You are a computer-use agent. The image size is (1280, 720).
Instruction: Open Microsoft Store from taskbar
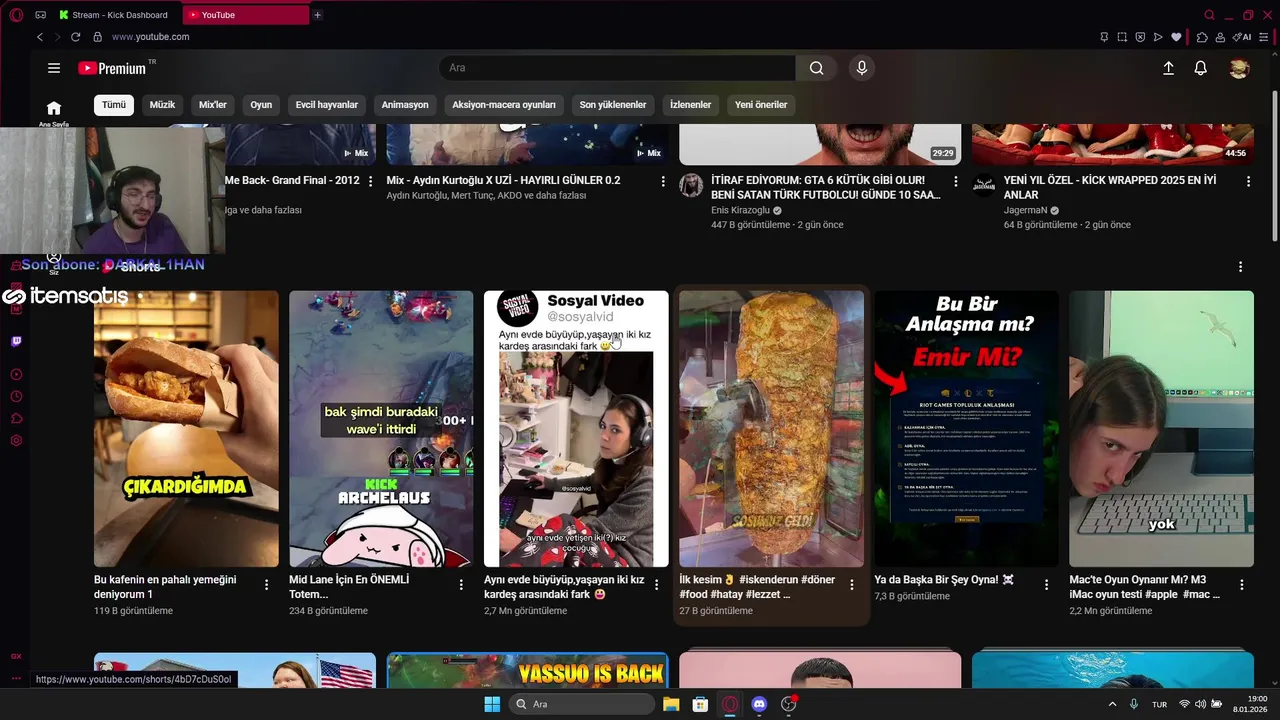pos(700,704)
